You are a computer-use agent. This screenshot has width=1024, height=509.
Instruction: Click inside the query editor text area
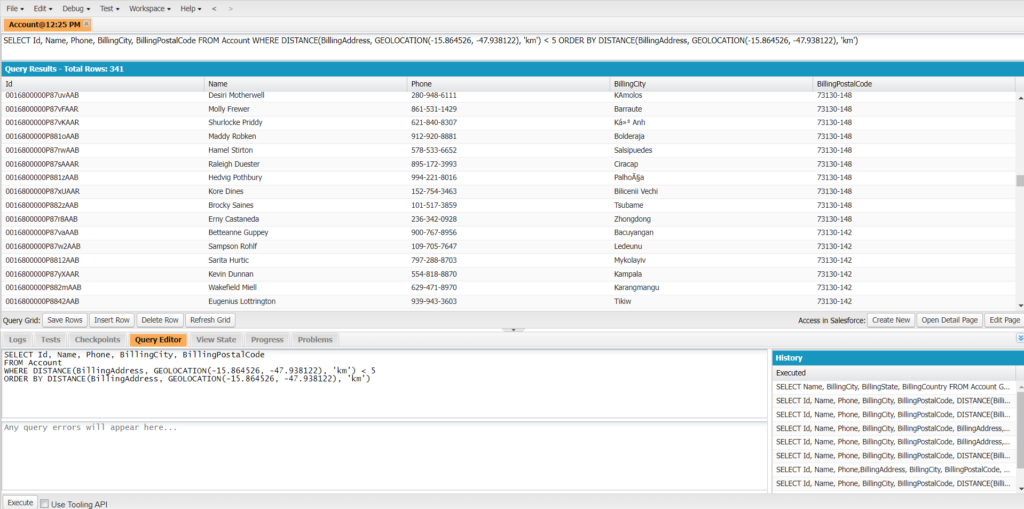coord(384,384)
